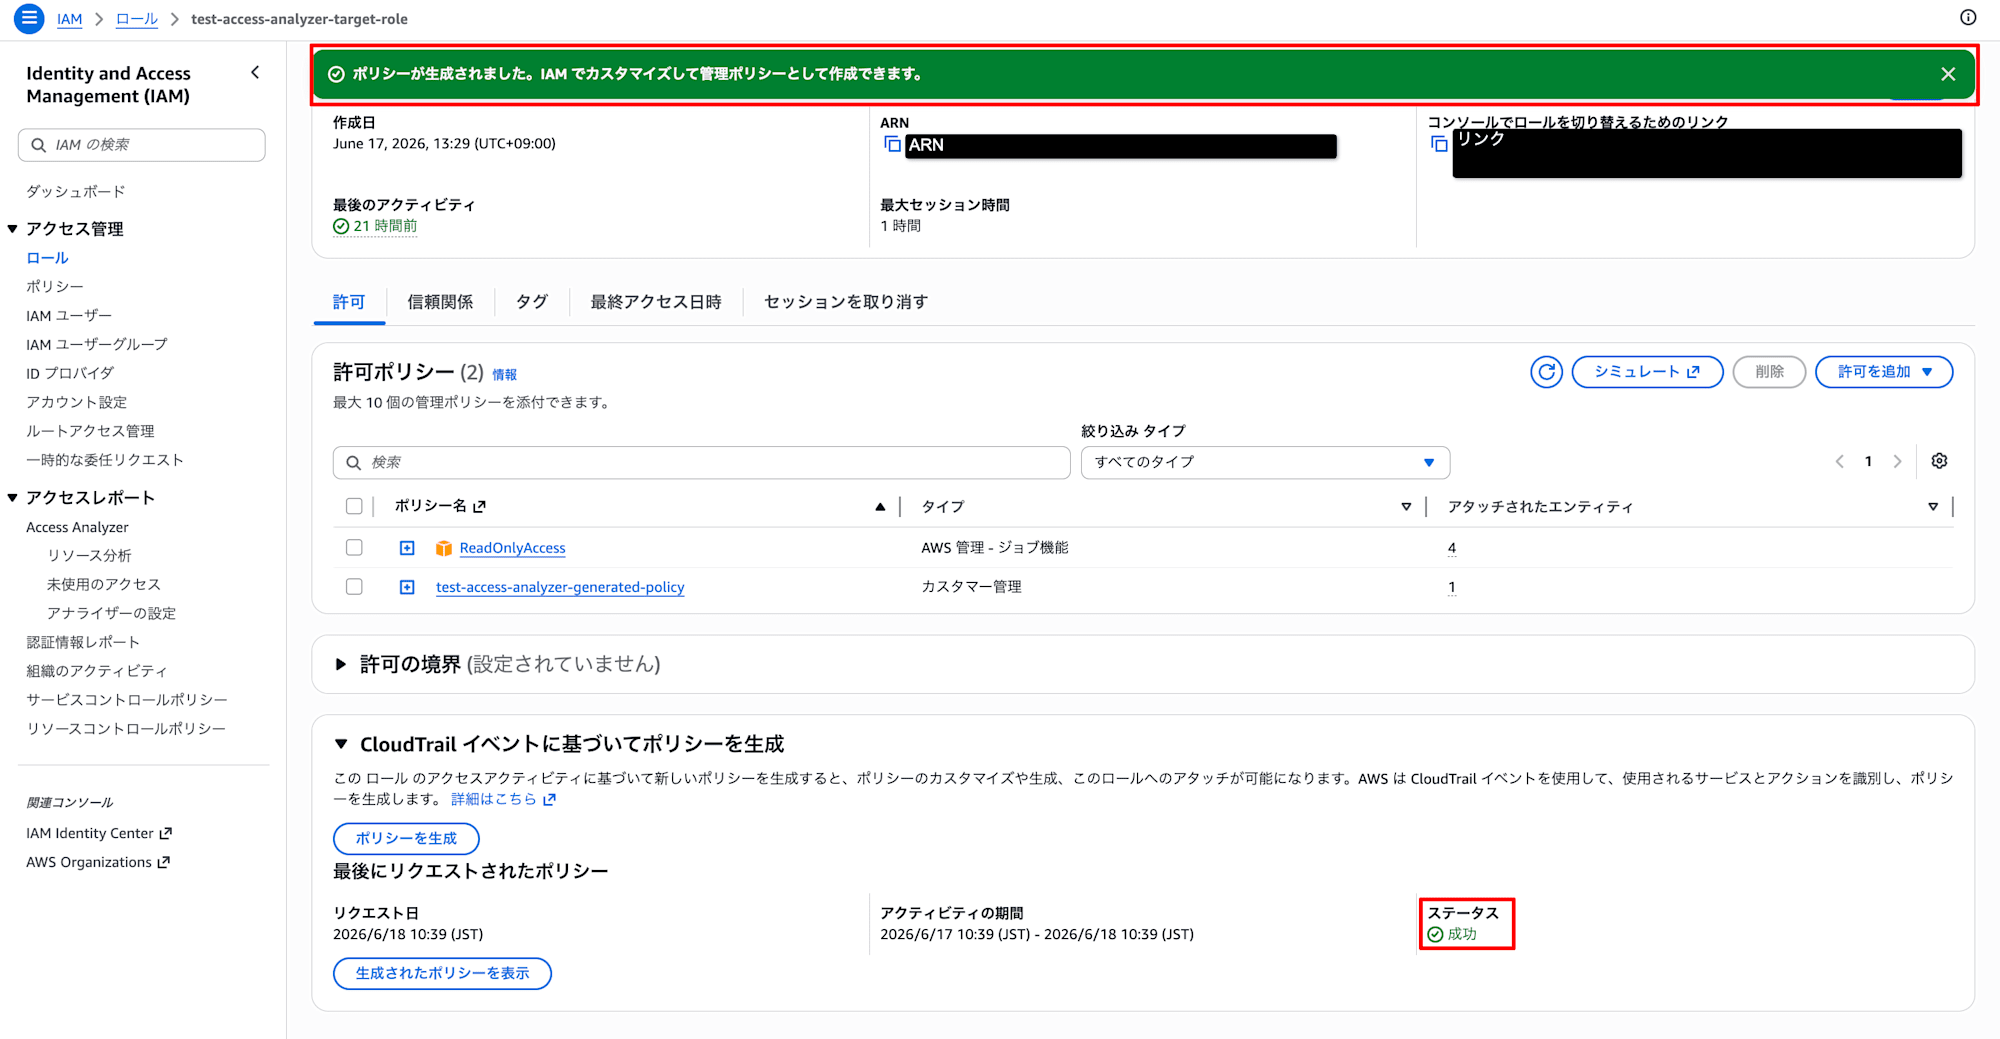This screenshot has width=2000, height=1039.
Task: Open Root access management in sidebar
Action: pyautogui.click(x=90, y=431)
